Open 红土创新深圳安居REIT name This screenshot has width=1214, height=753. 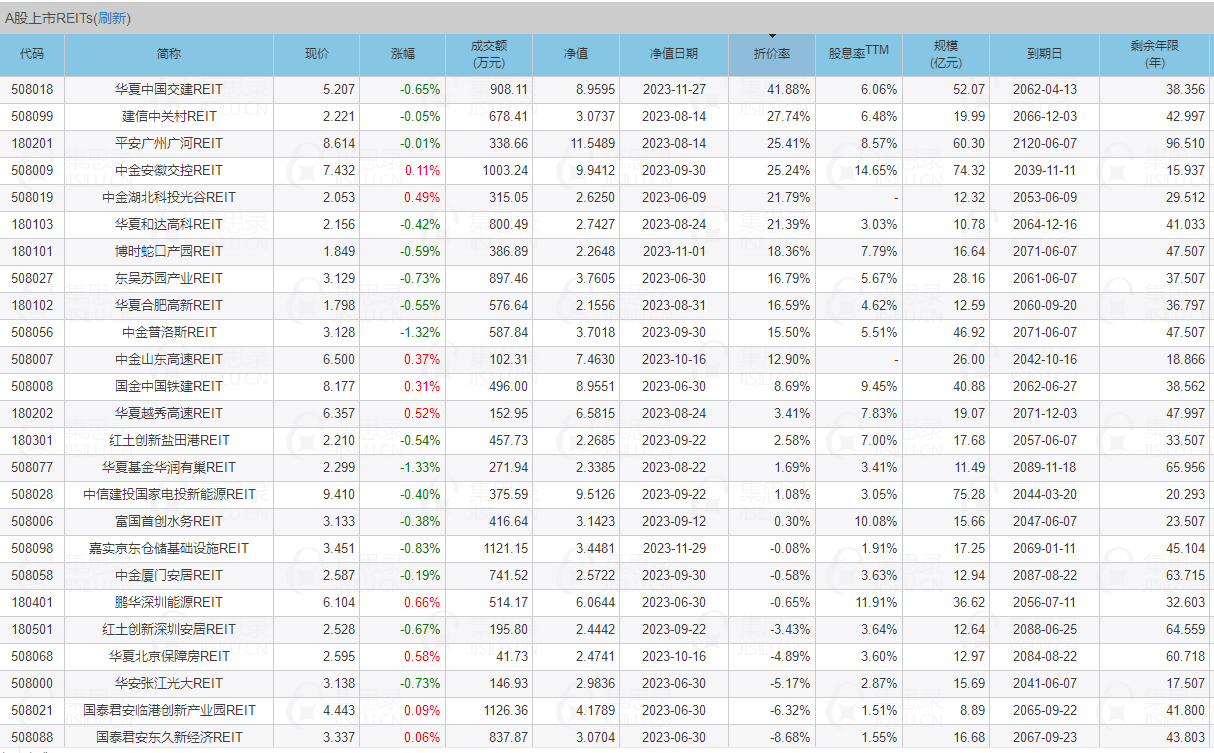tap(169, 629)
